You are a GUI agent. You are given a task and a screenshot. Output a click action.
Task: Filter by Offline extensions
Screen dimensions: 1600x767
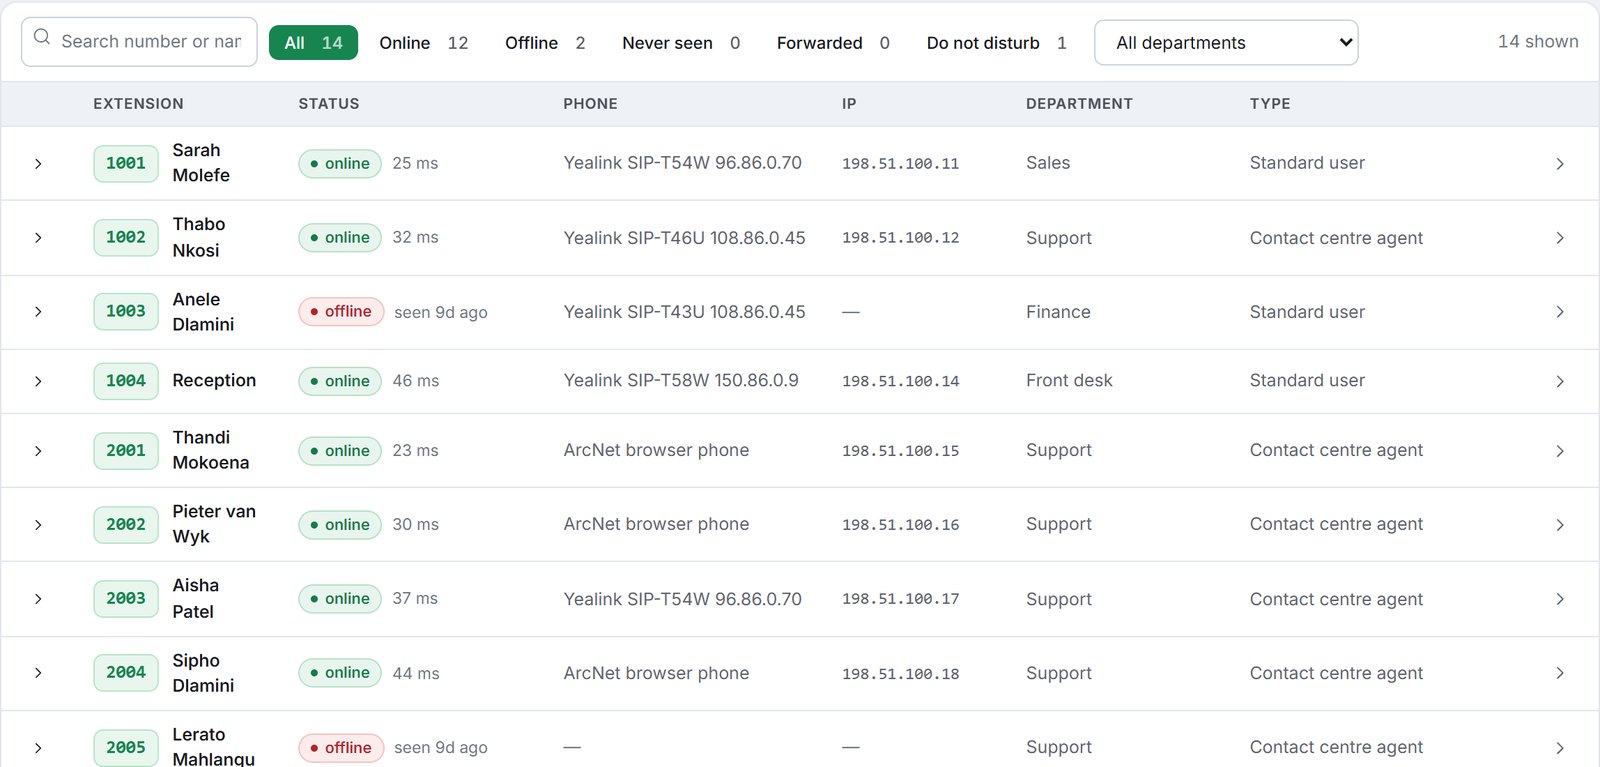coord(545,42)
